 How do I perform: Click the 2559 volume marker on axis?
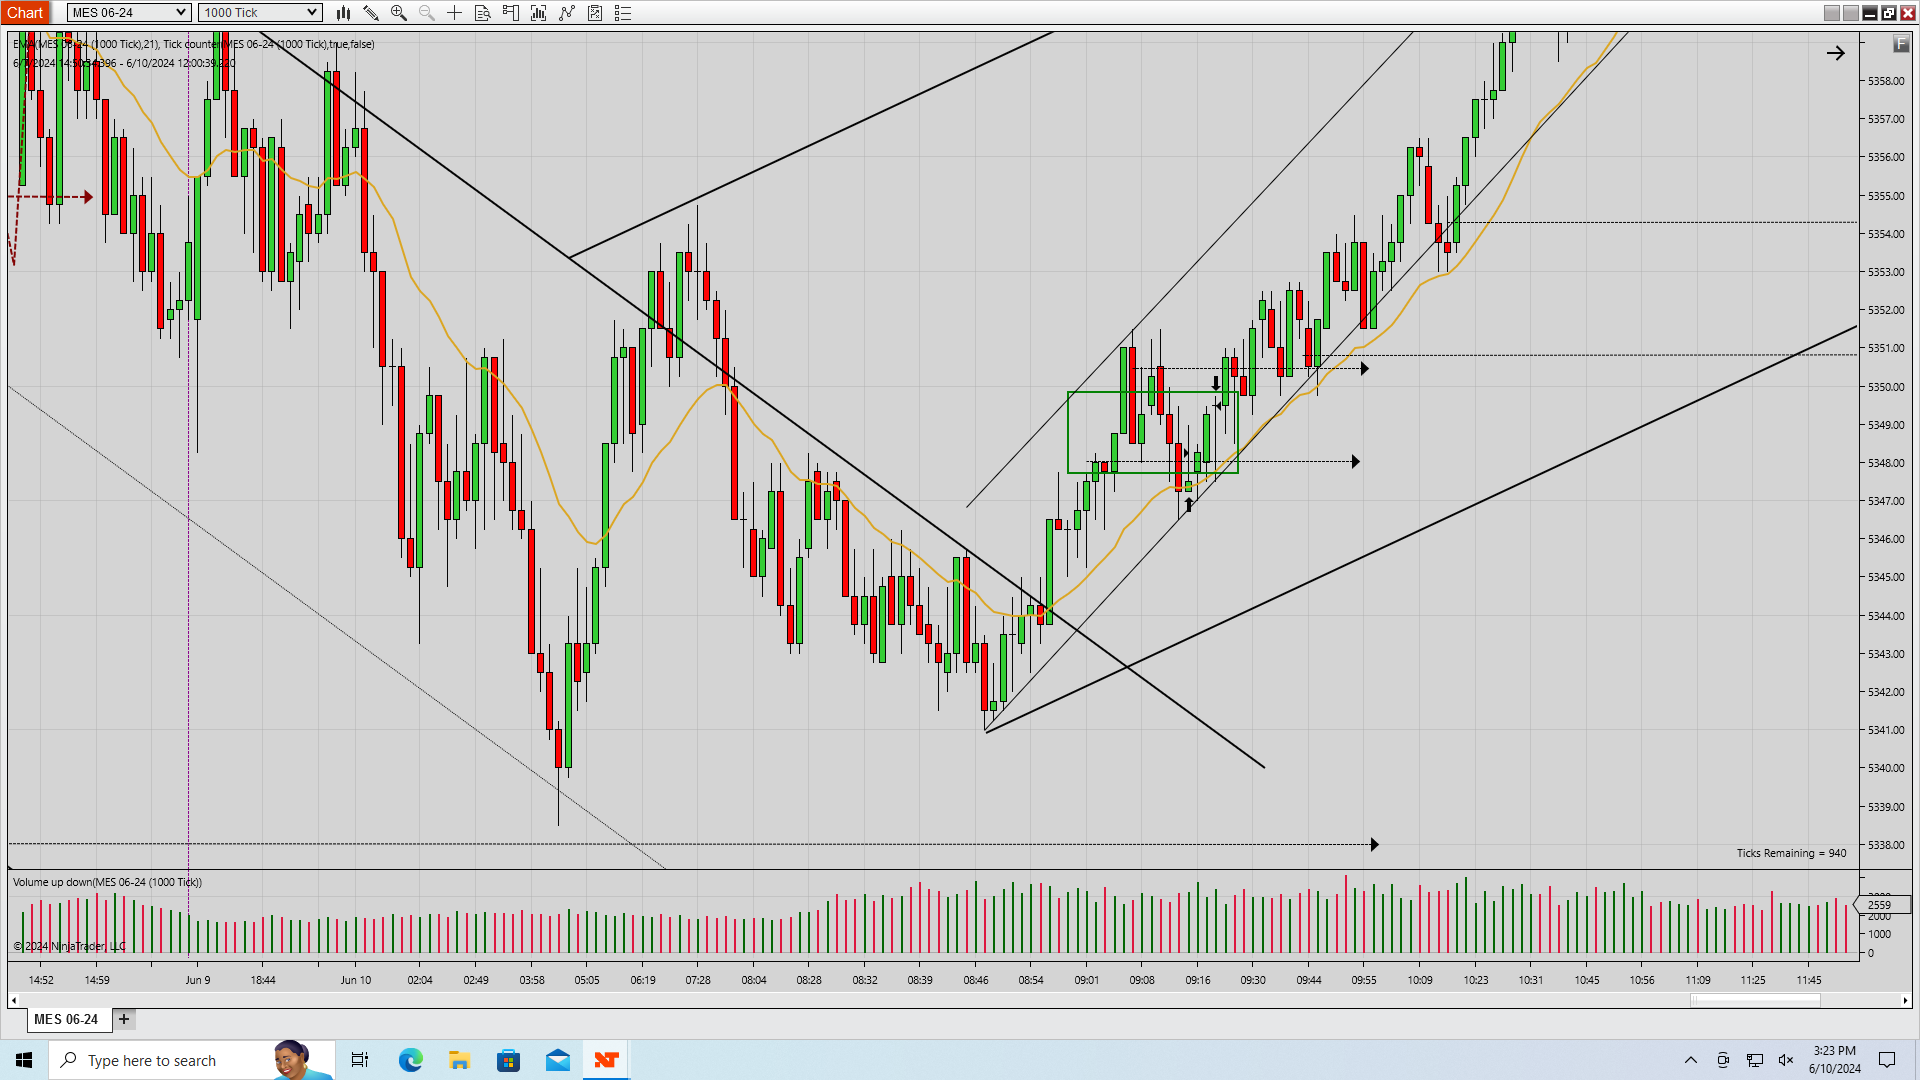pyautogui.click(x=1882, y=905)
